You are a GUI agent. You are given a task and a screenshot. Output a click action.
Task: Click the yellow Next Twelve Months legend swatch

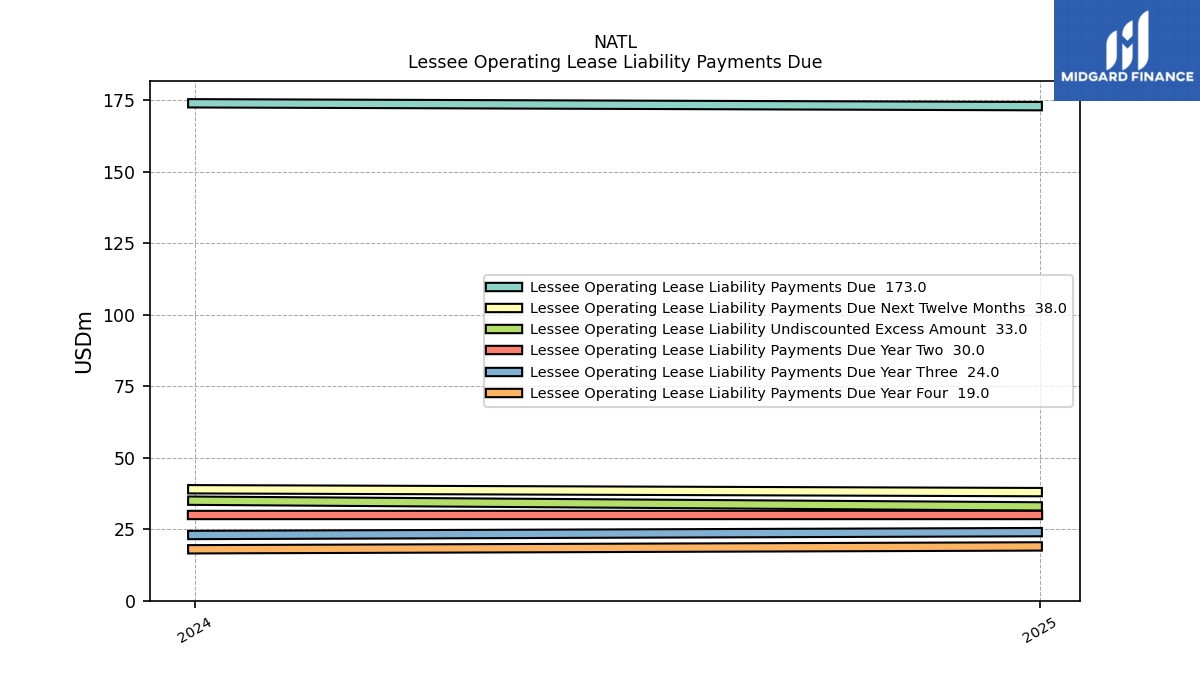click(x=504, y=308)
